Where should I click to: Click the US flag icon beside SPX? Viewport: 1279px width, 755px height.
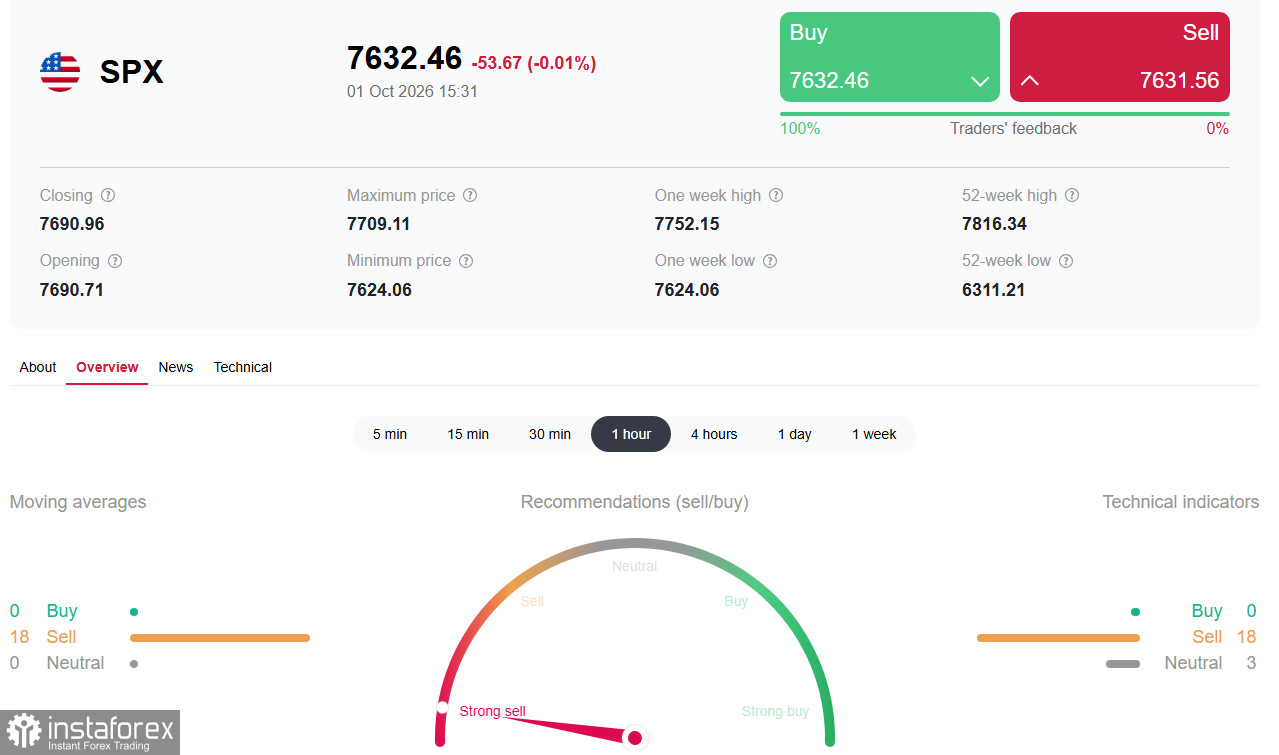click(60, 72)
